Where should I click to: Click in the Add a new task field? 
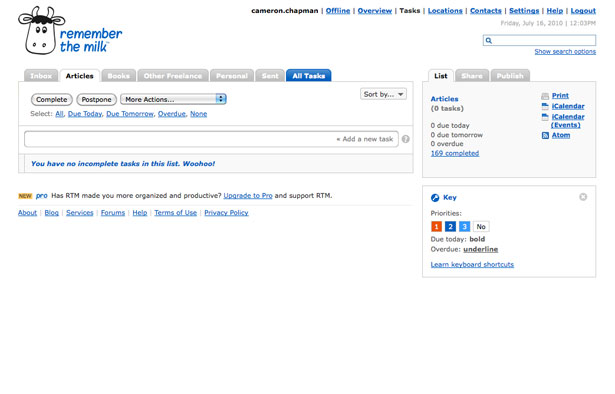click(211, 139)
